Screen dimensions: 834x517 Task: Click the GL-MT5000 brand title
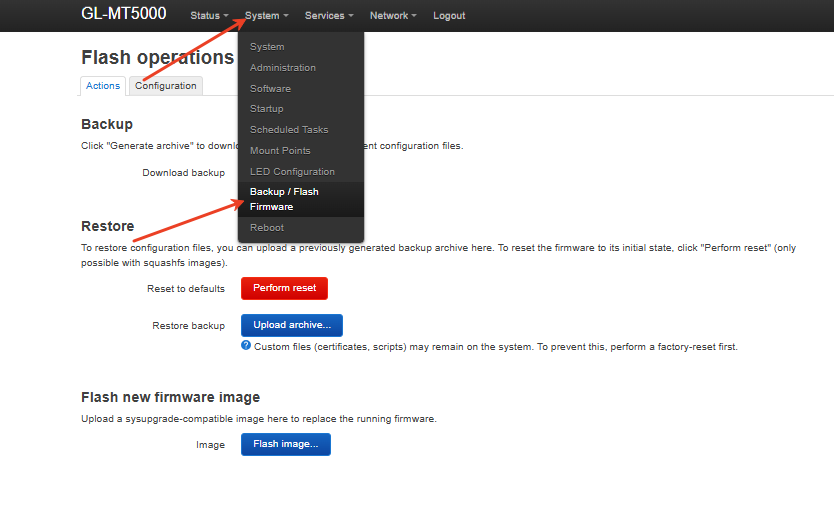(x=123, y=14)
